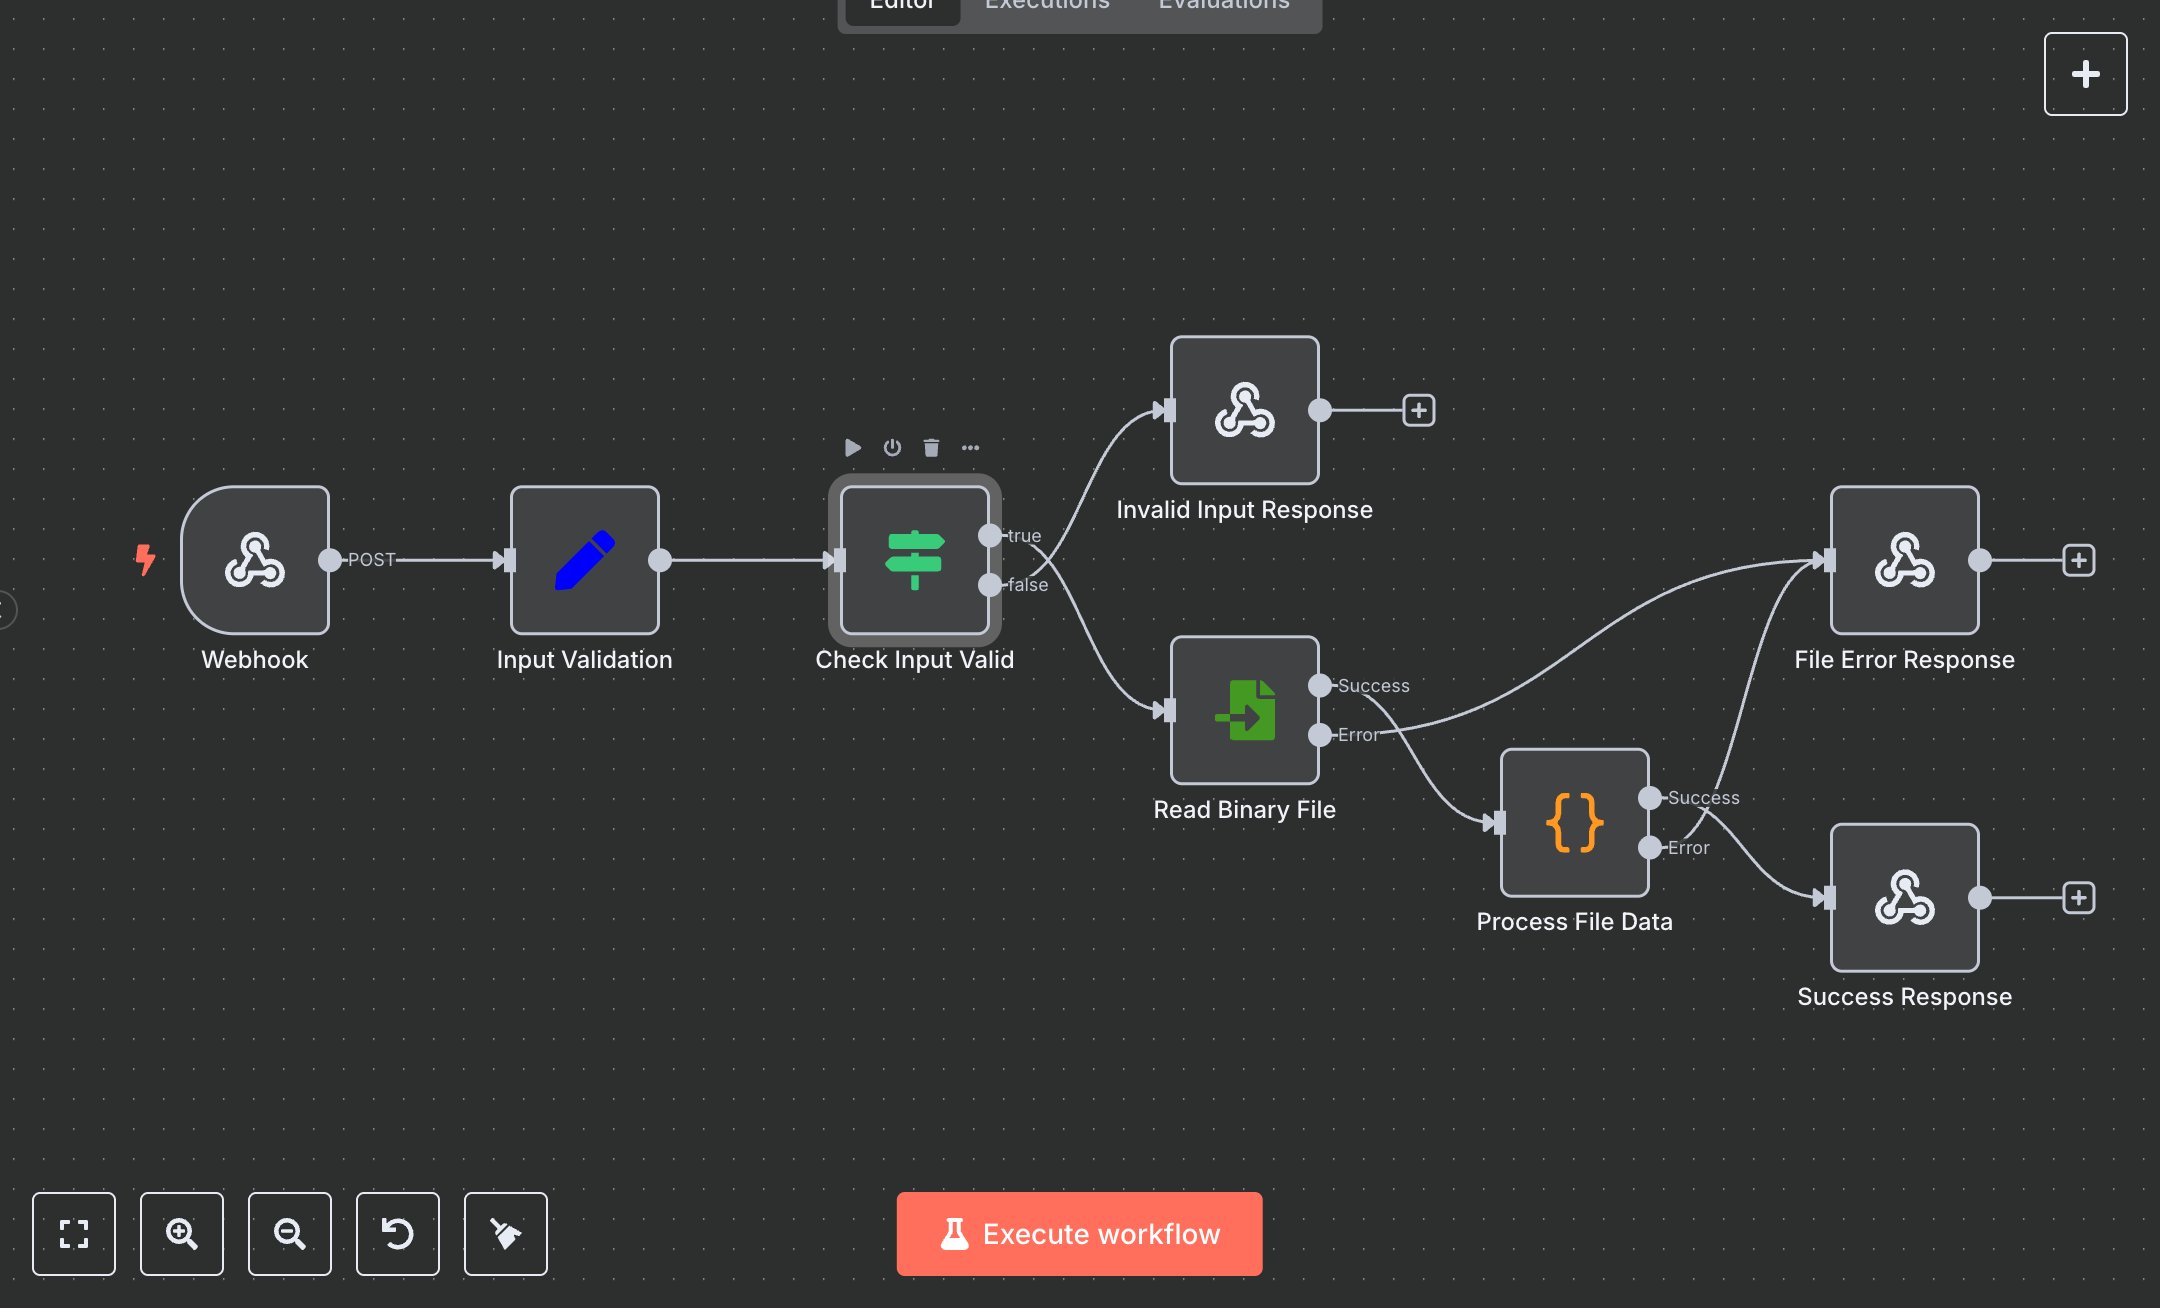The height and width of the screenshot is (1308, 2160).
Task: Open the File Error Response node
Action: [1903, 560]
